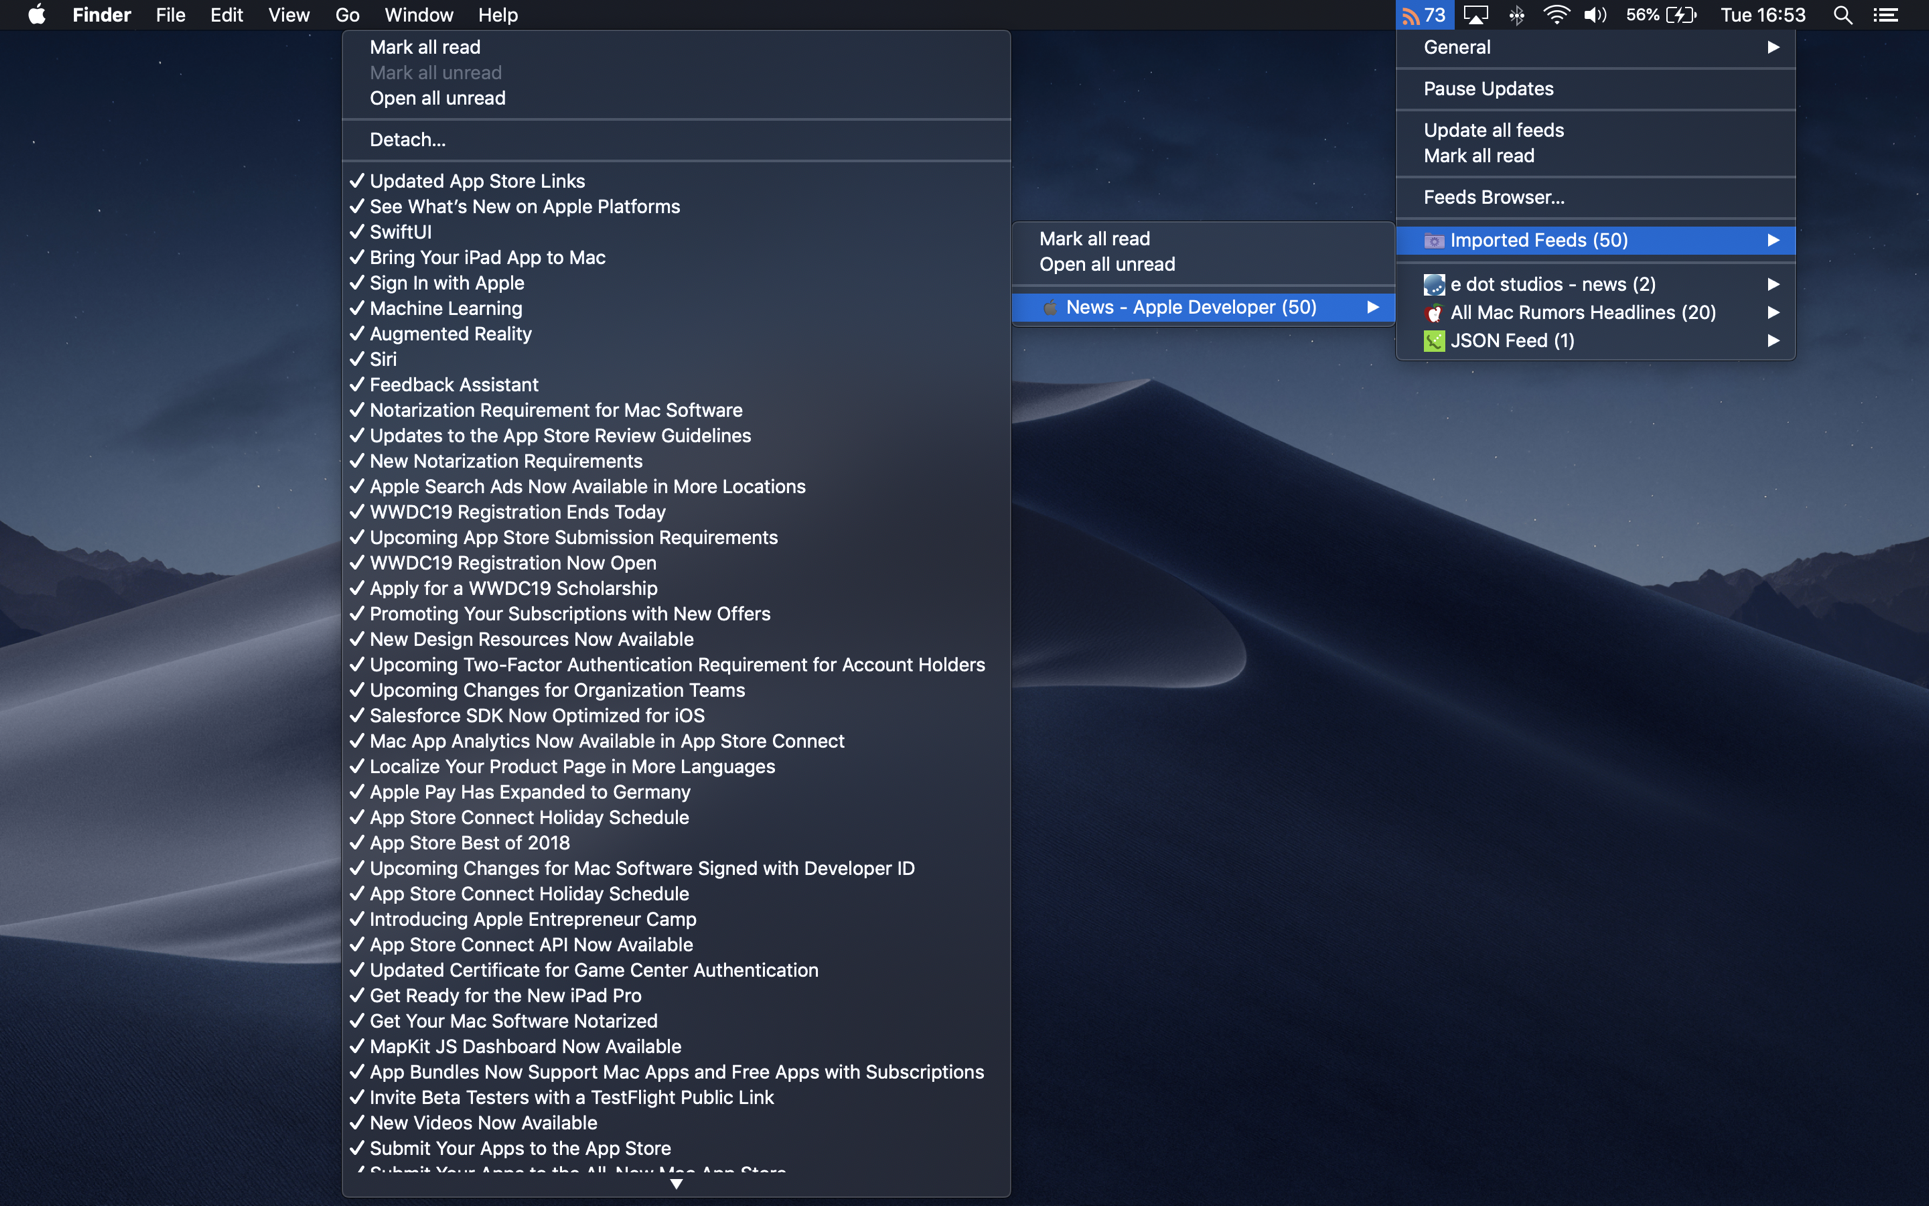
Task: Click the RSS feed status bar icon
Action: [1421, 14]
